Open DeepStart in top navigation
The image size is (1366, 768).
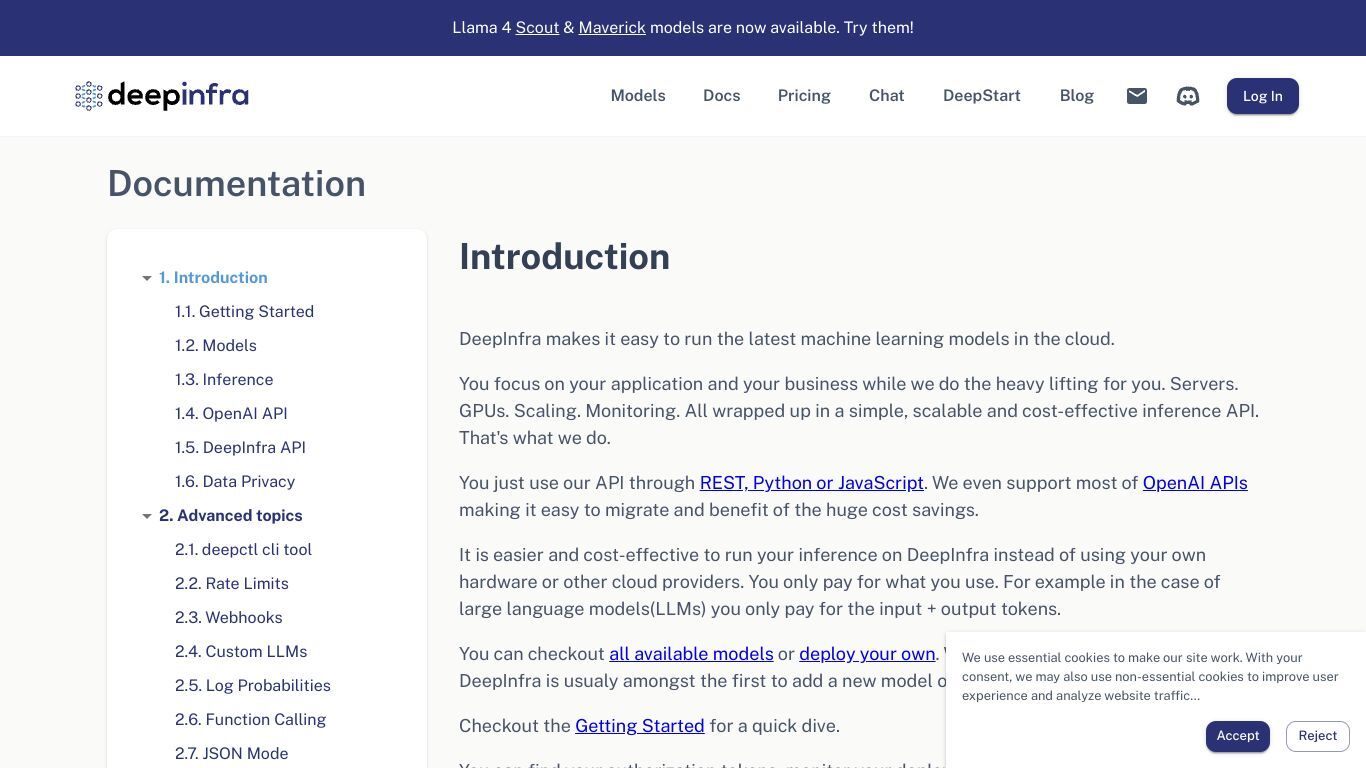982,96
